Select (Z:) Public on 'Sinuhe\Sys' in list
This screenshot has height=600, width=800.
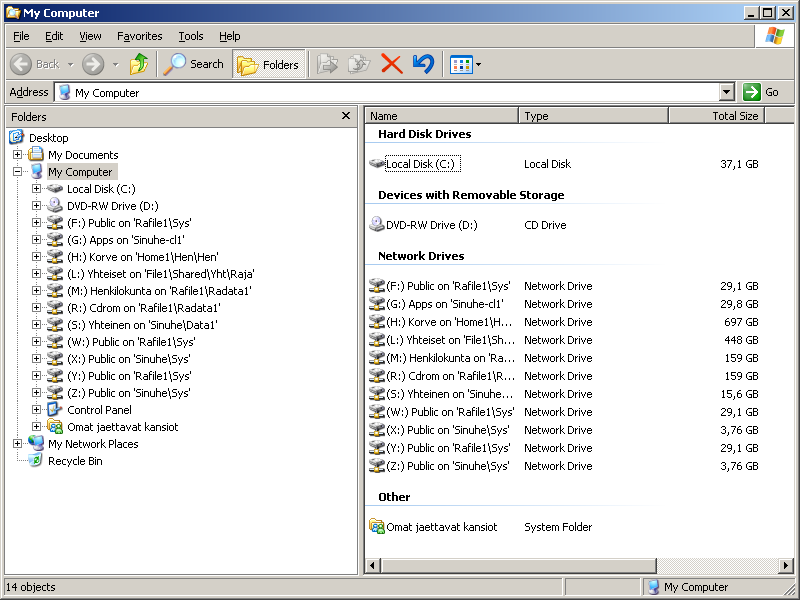pyautogui.click(x=447, y=466)
